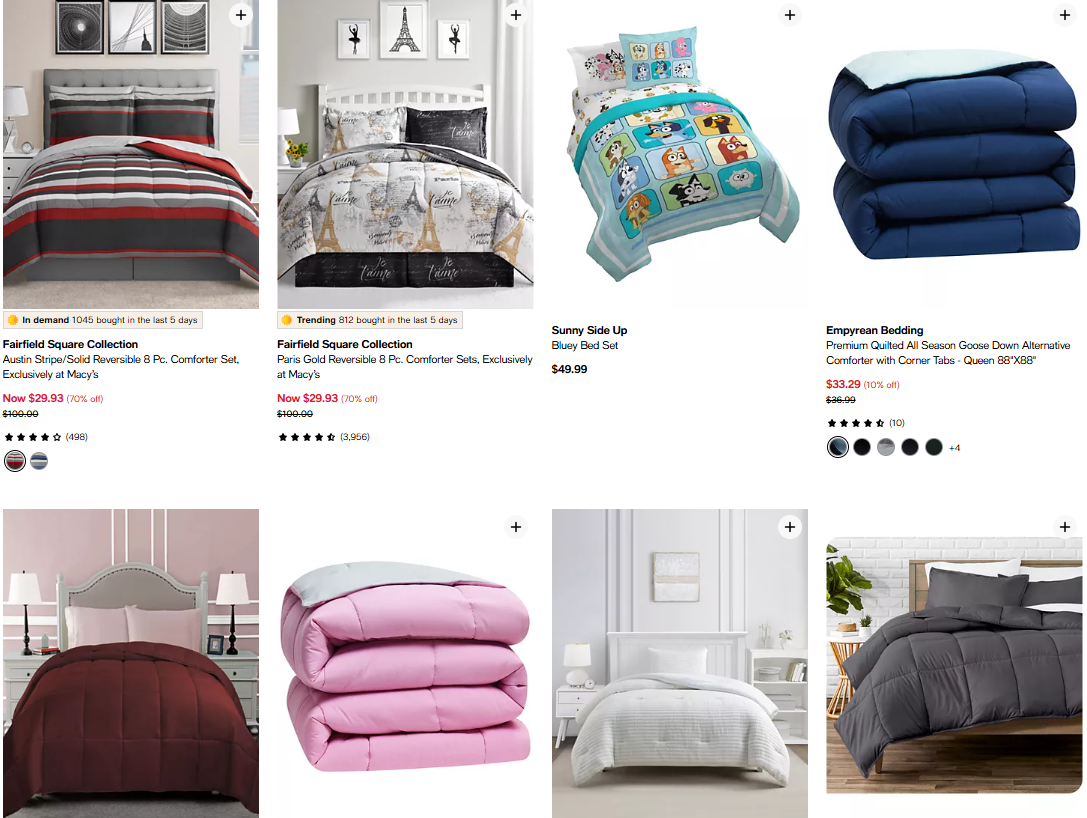Open Austin Stripe Reversible Comforter Set link
The image size is (1087, 818).
121,367
